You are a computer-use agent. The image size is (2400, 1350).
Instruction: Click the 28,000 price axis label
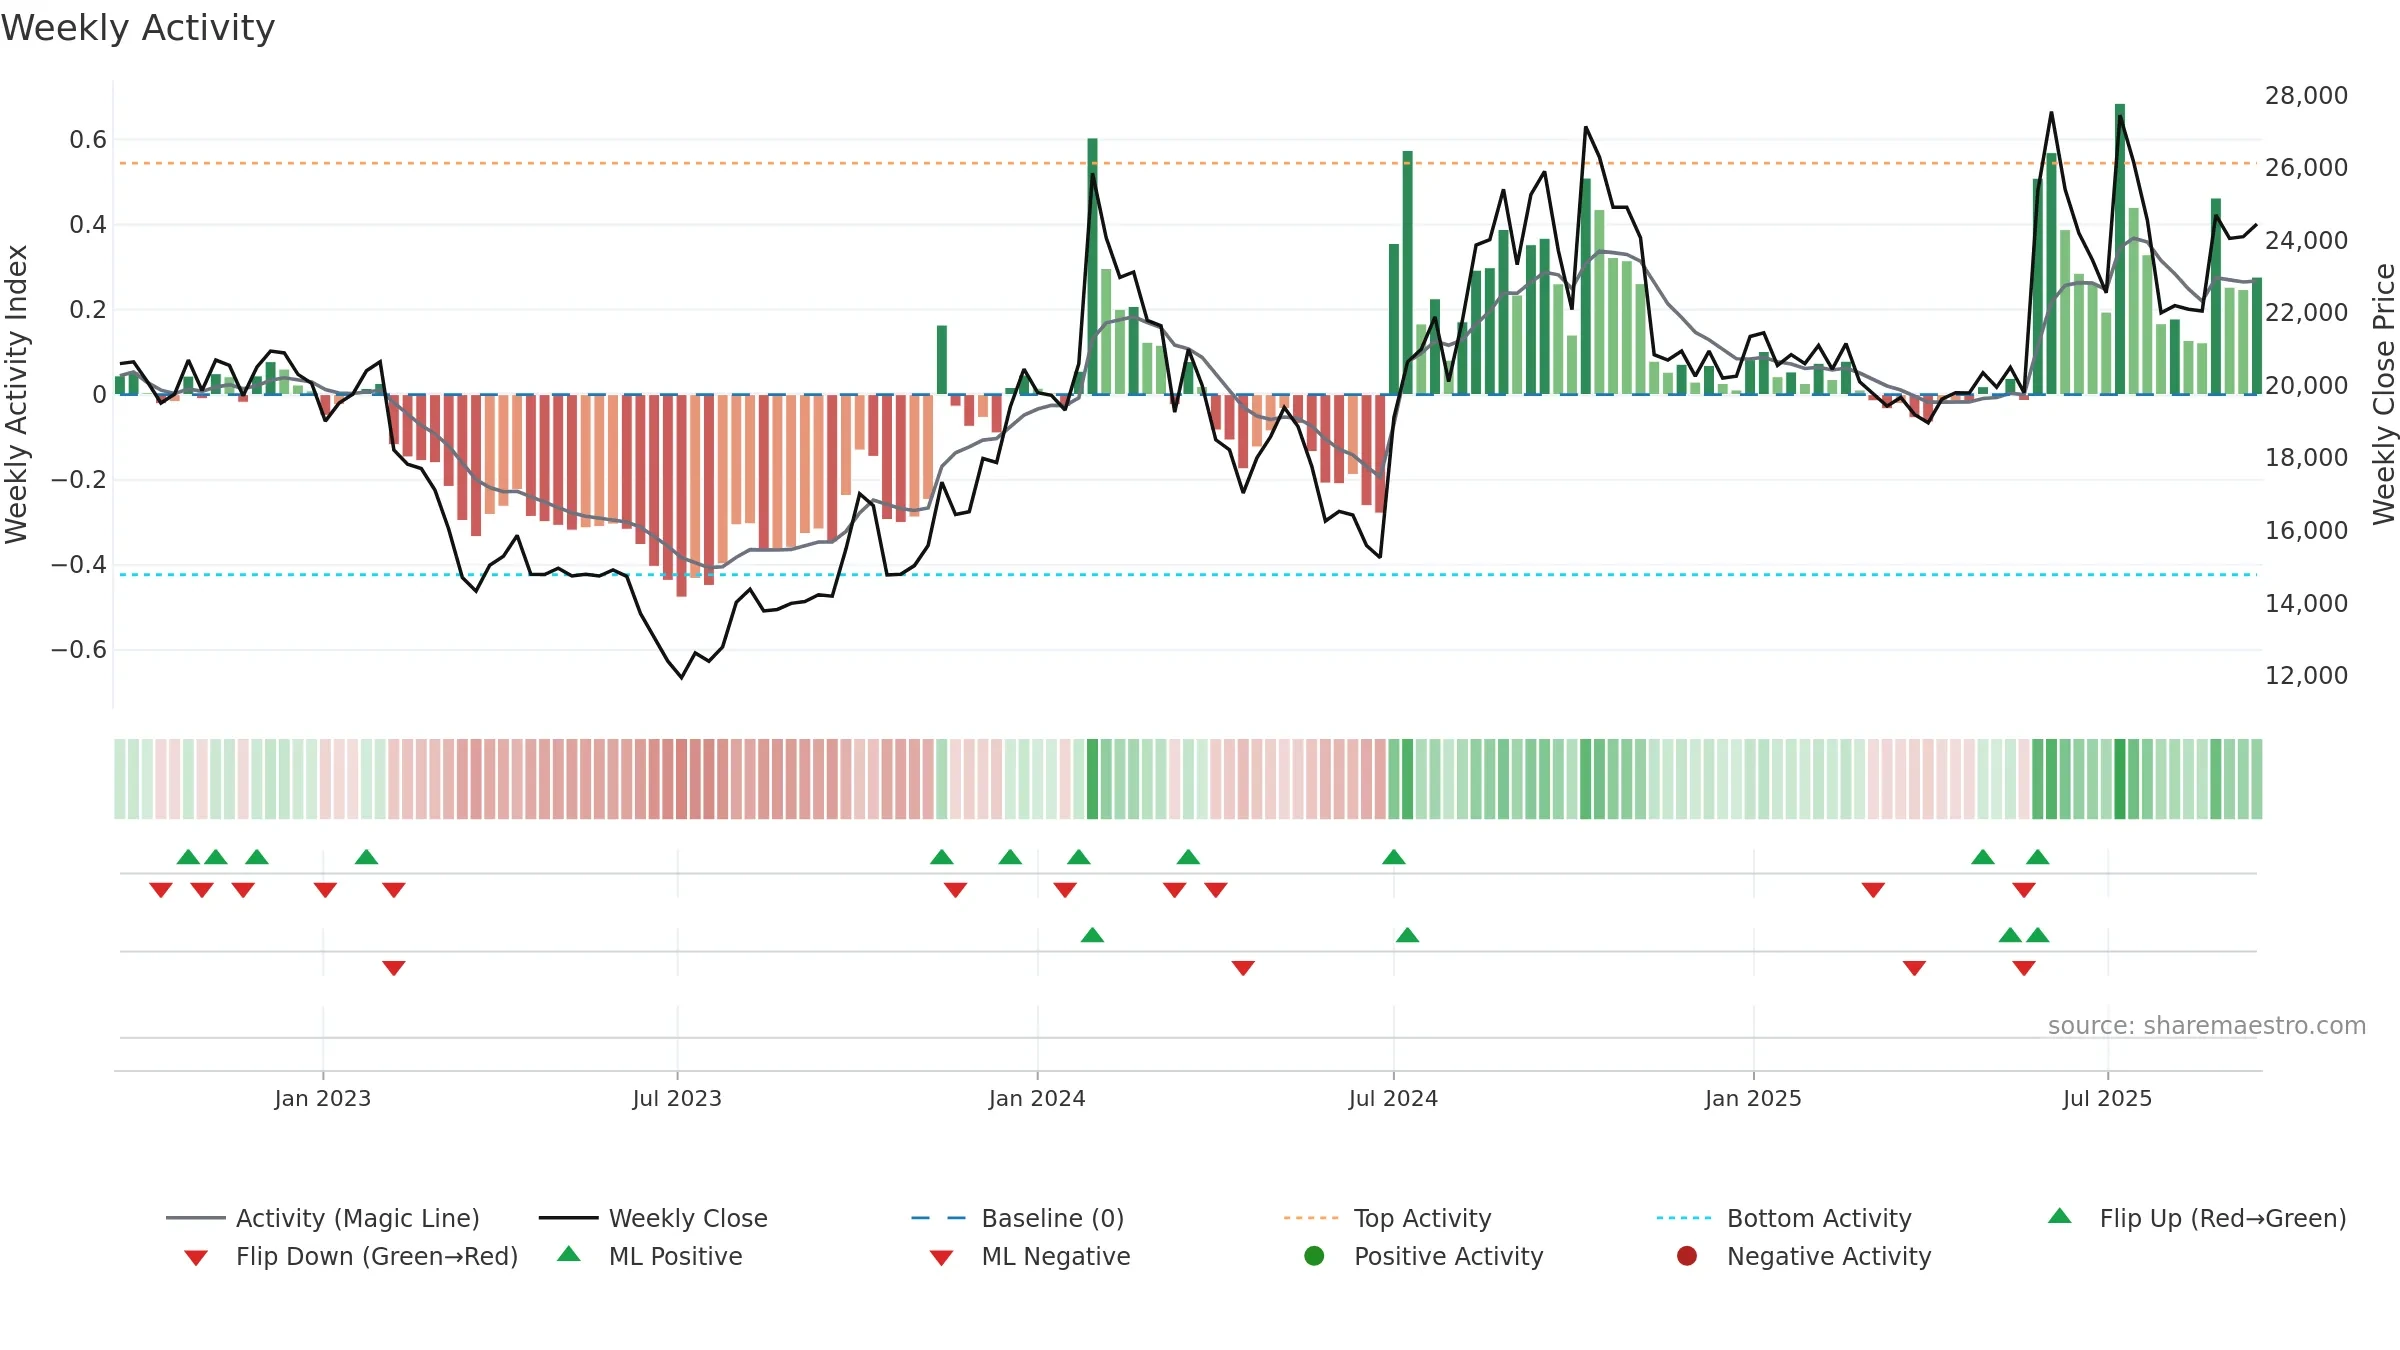(2306, 95)
